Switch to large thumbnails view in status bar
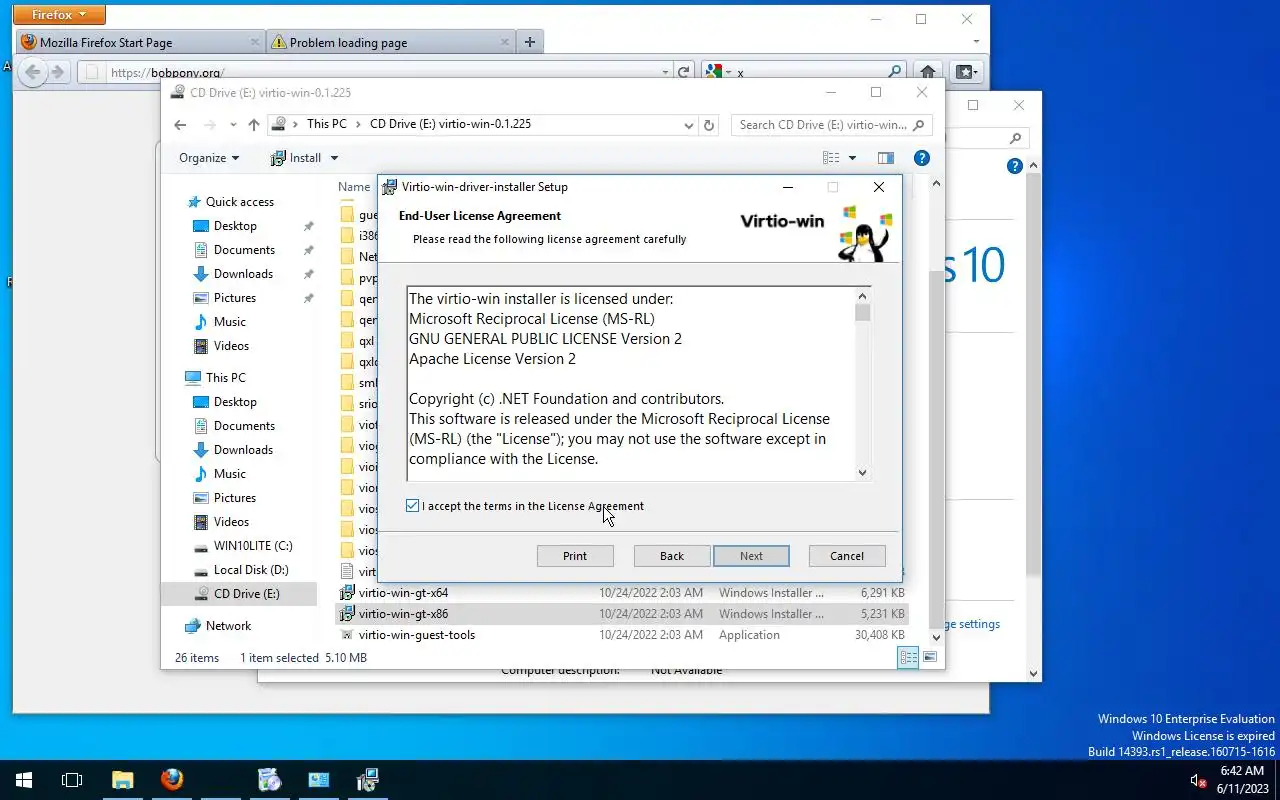The image size is (1280, 800). 930,658
